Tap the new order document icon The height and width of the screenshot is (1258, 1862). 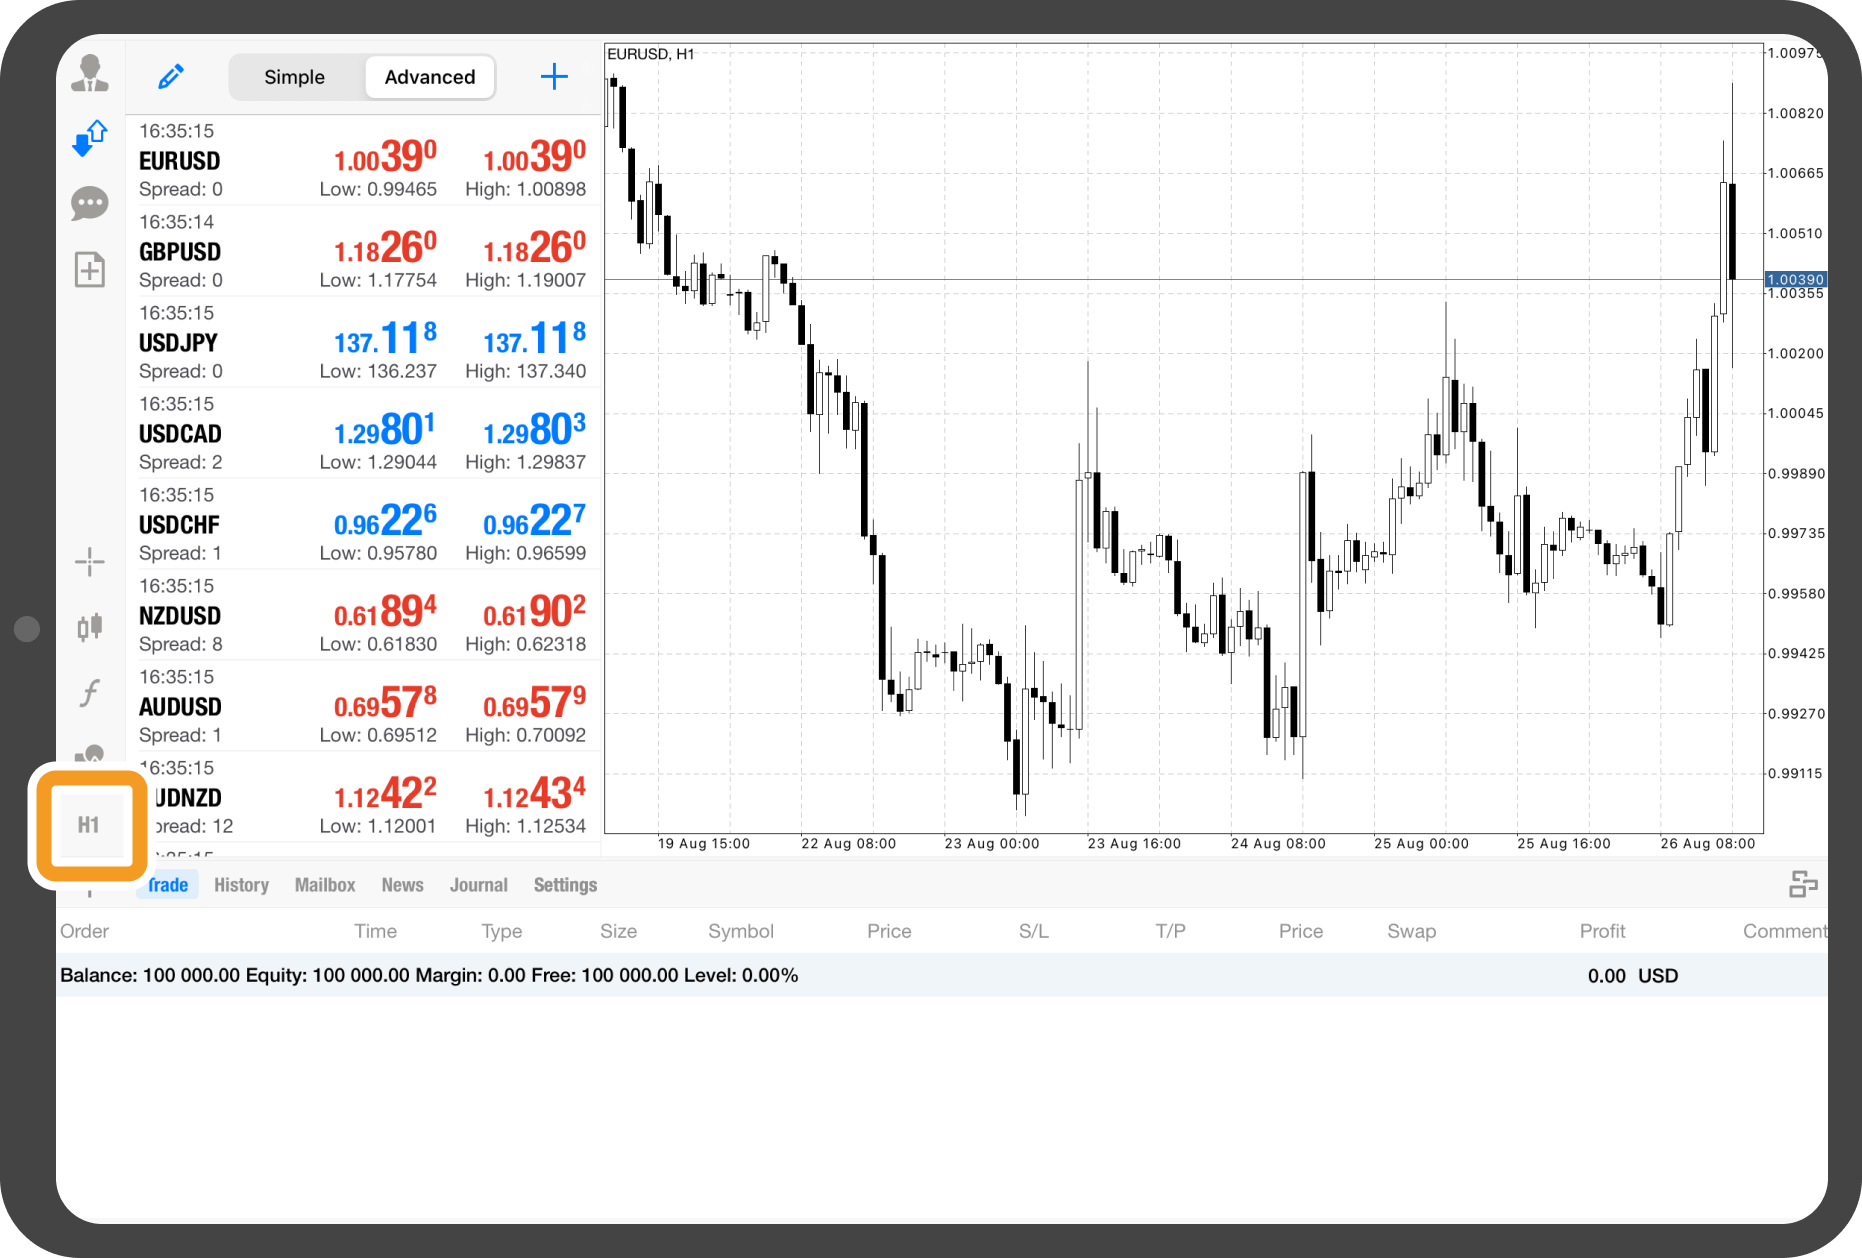[x=90, y=269]
